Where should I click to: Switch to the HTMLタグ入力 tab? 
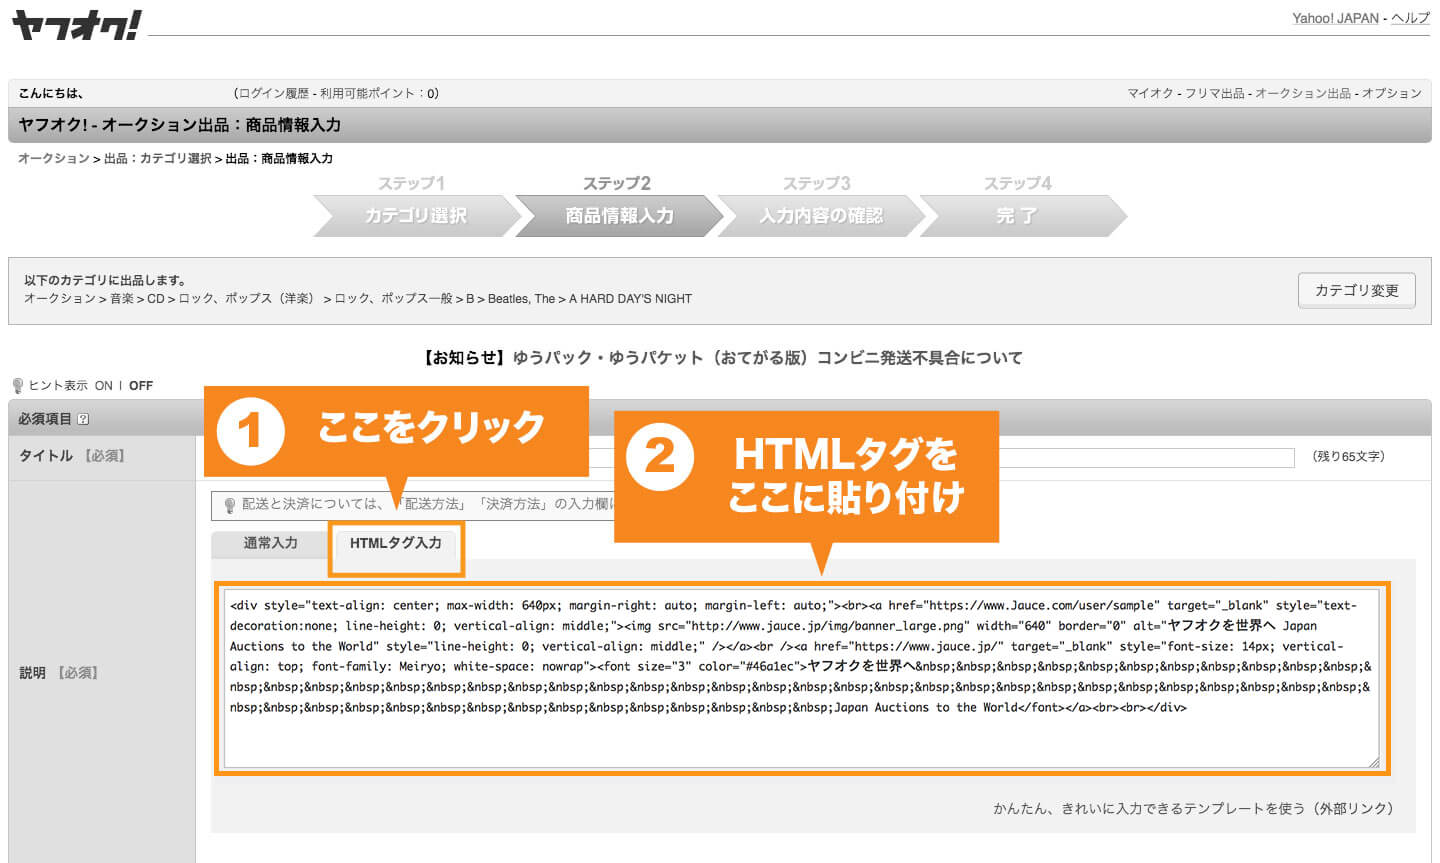coord(396,543)
